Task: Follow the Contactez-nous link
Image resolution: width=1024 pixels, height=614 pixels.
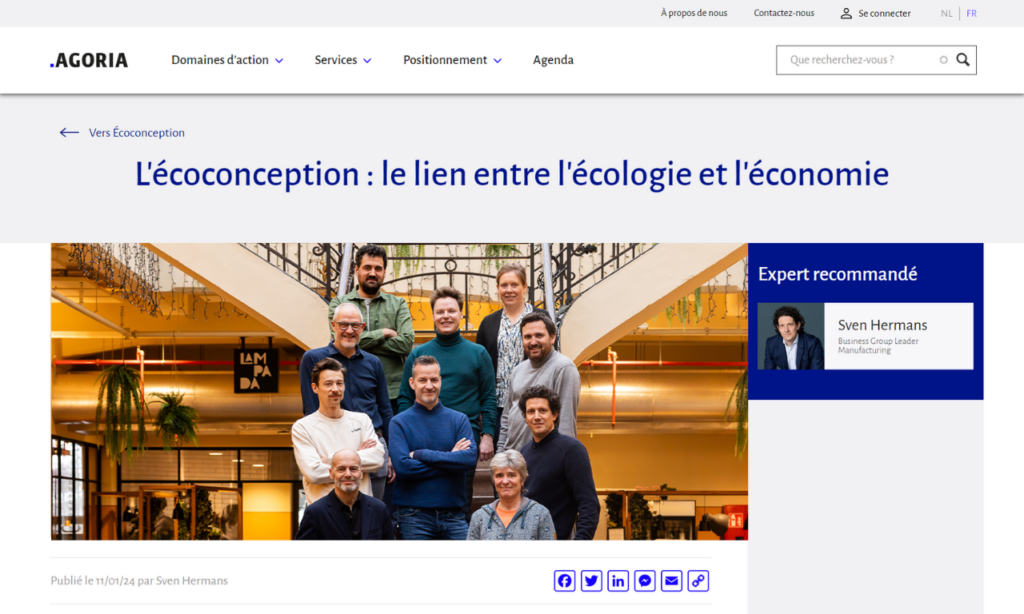Action: [x=784, y=13]
